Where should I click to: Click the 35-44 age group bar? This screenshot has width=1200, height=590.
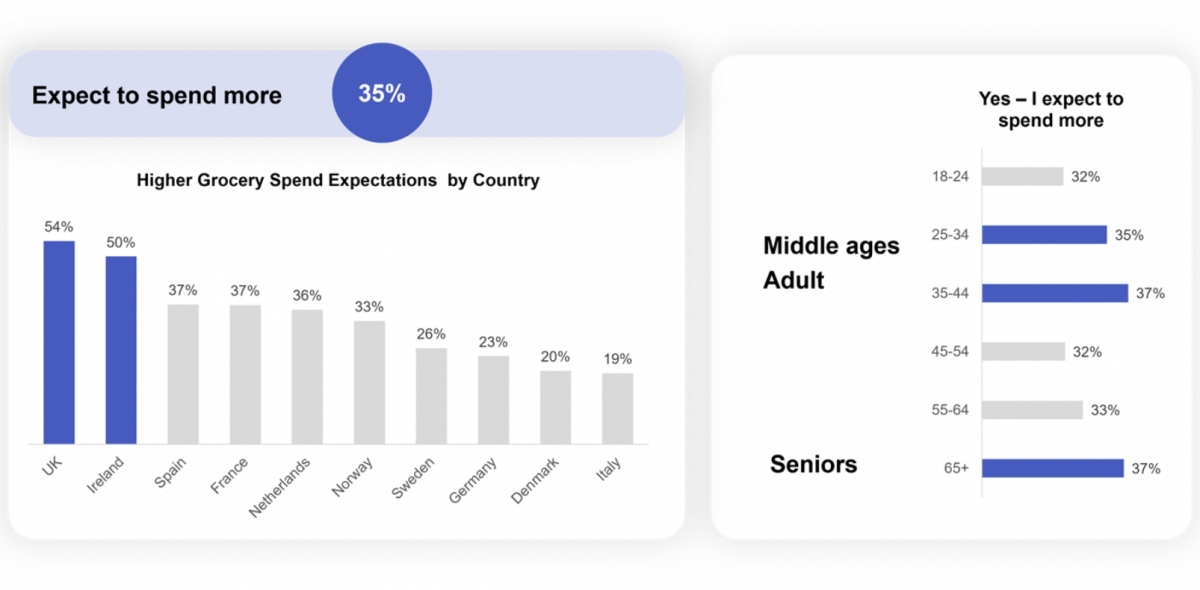(x=1054, y=293)
